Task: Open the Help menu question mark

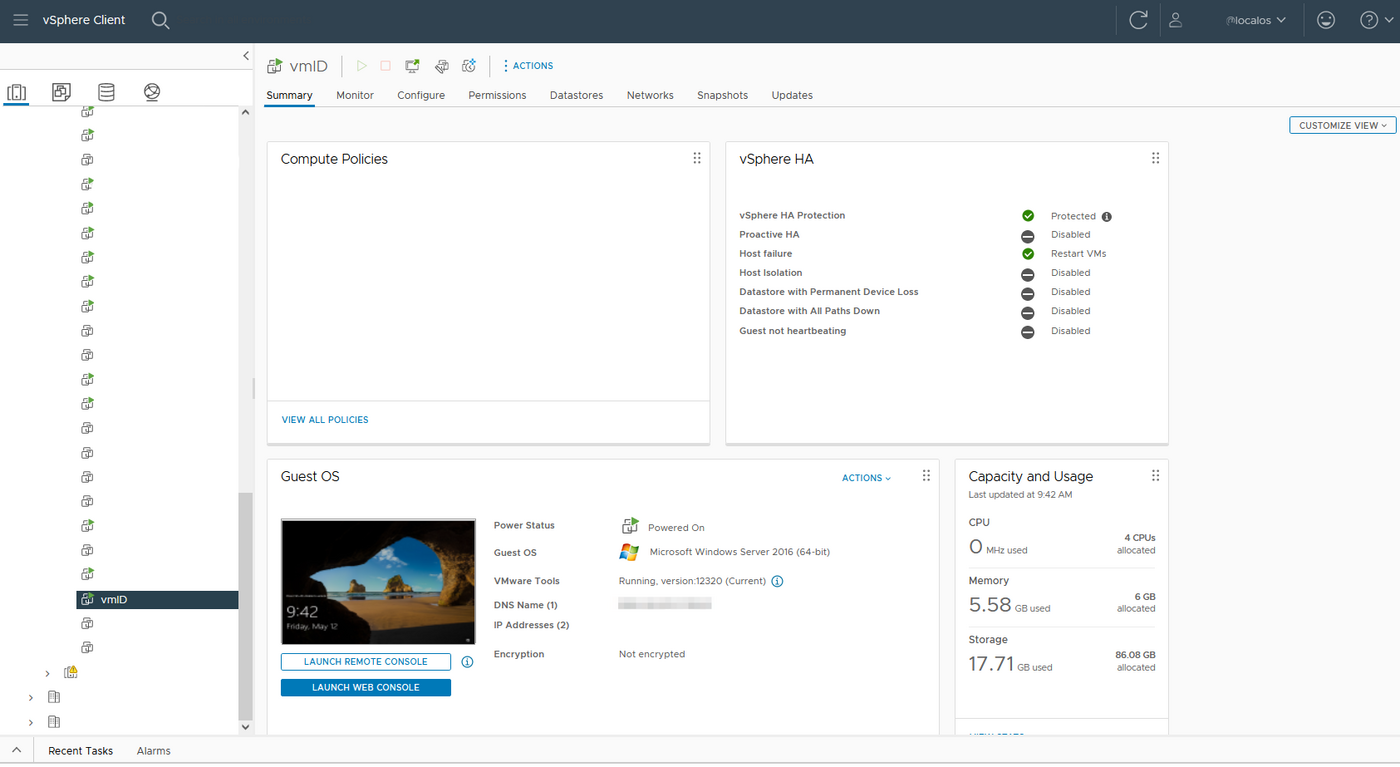Action: click(1369, 19)
